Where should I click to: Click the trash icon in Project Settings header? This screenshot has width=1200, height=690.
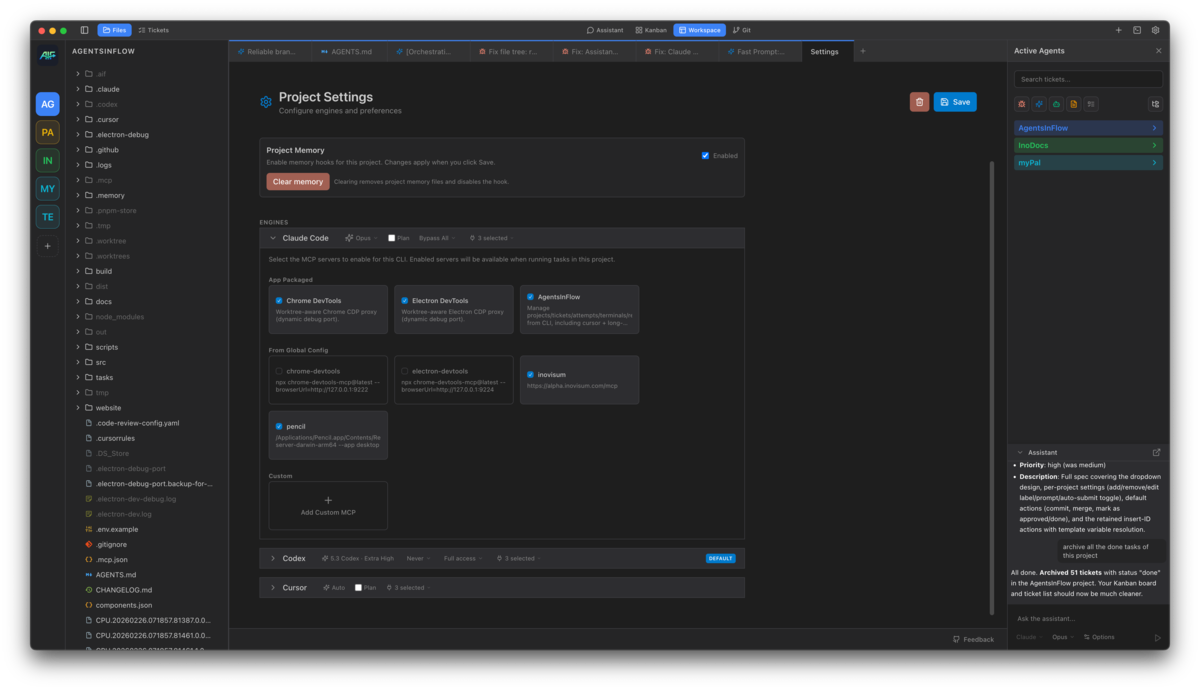919,101
